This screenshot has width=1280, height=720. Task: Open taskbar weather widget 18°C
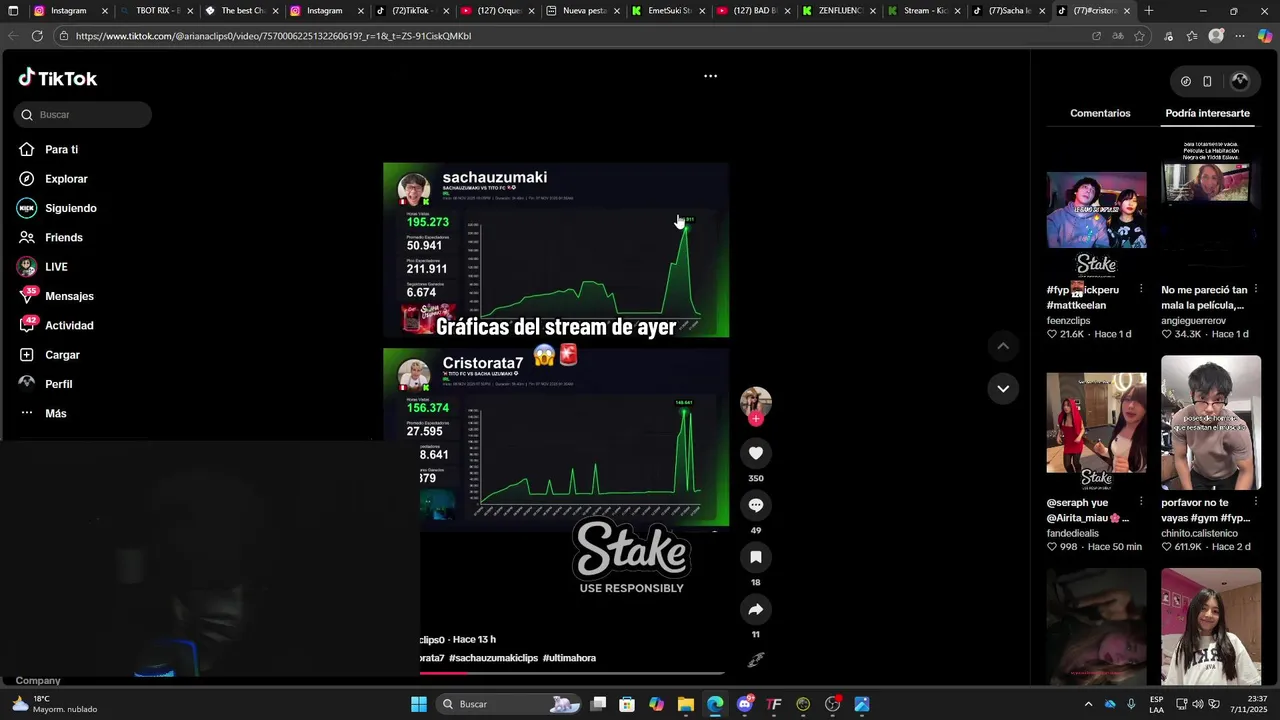pos(55,704)
